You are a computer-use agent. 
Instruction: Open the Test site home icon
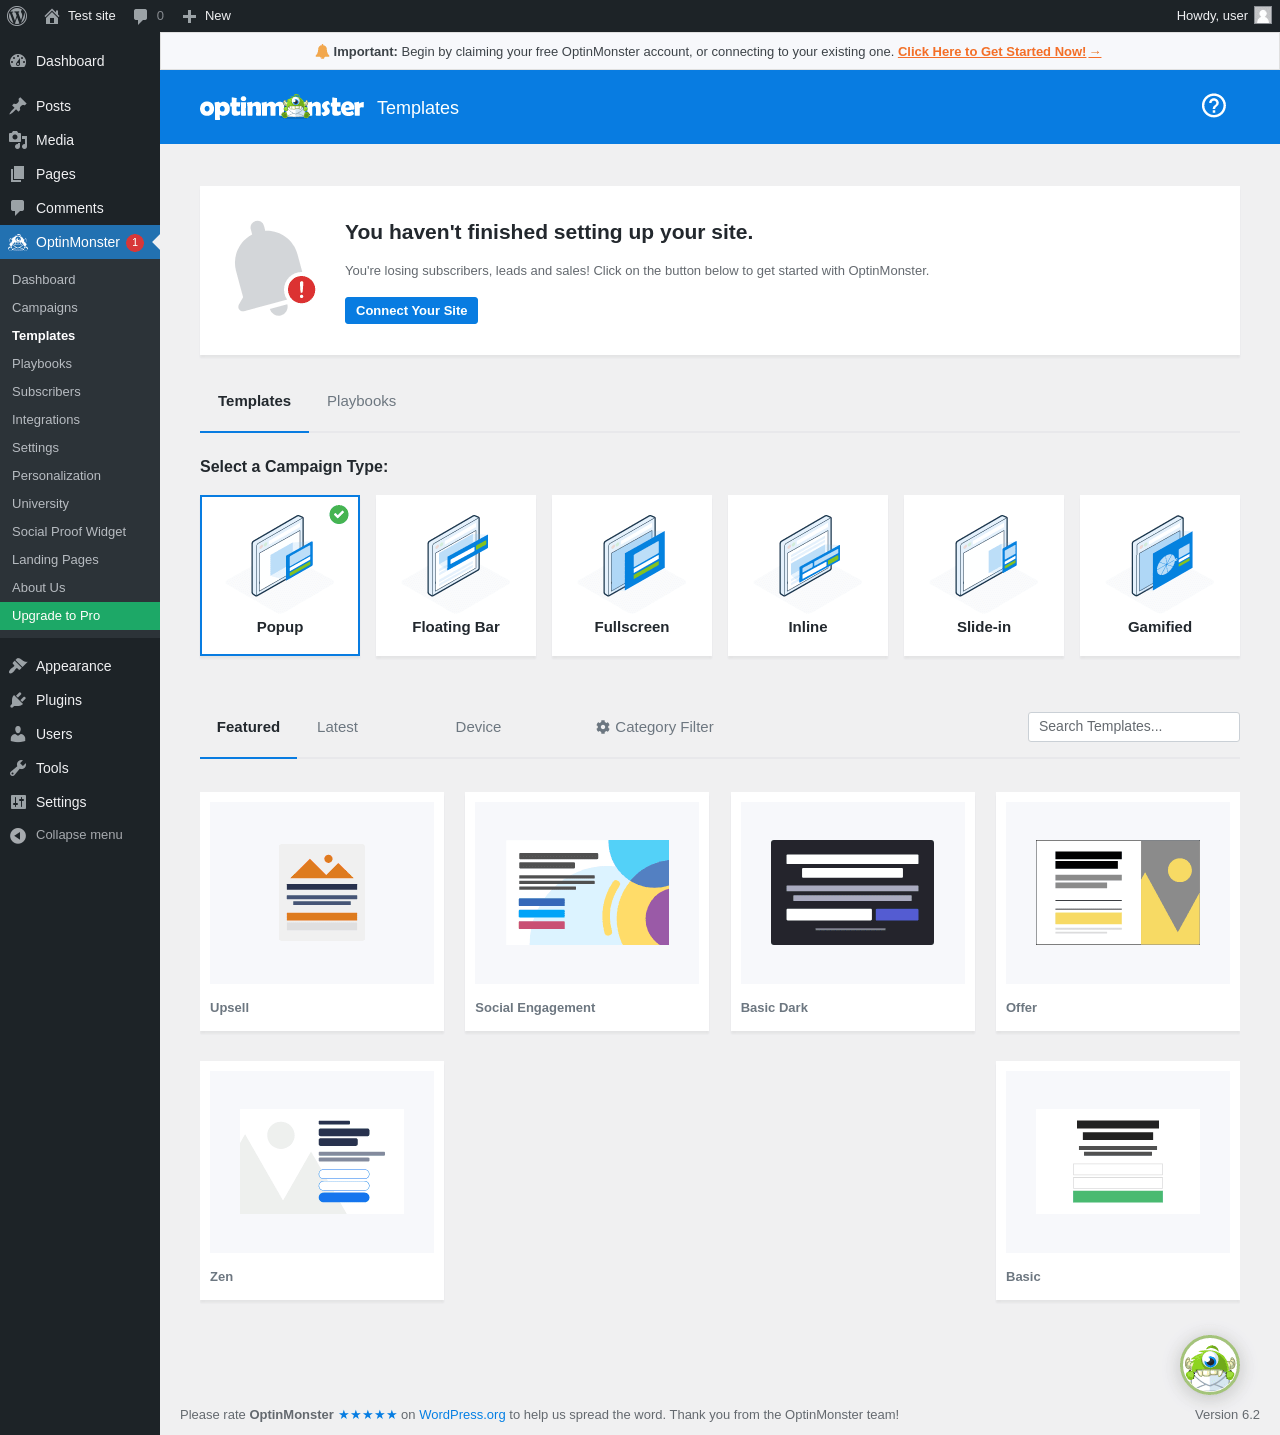point(52,16)
